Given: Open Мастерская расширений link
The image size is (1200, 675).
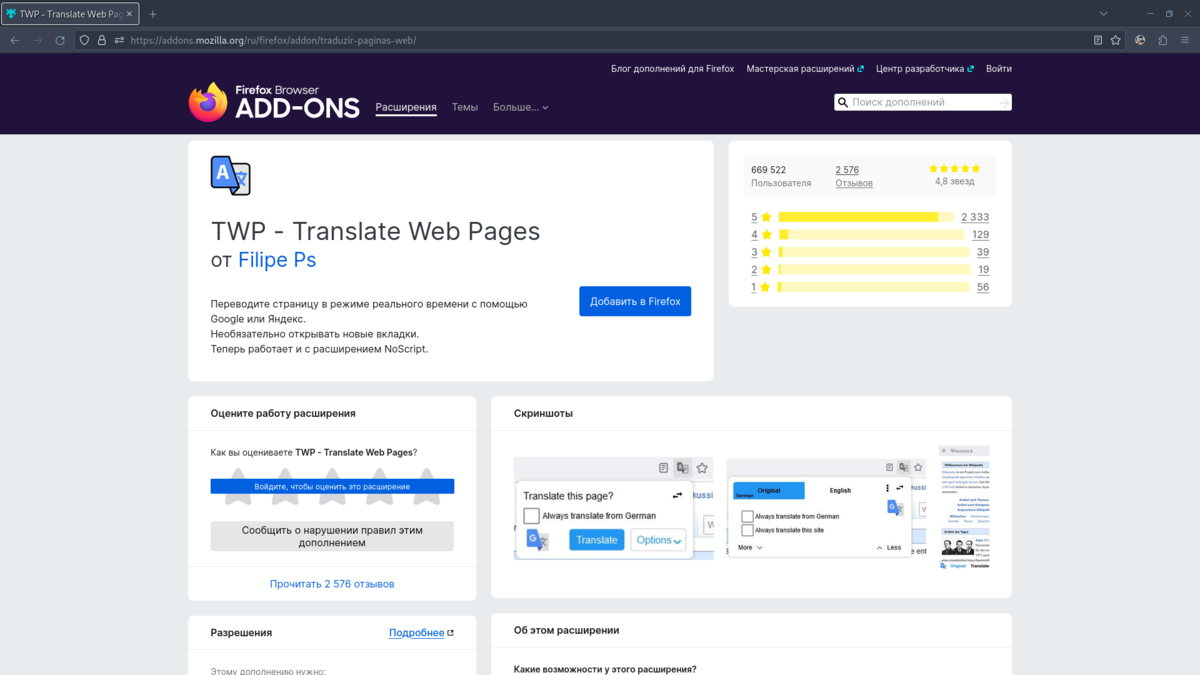Looking at the screenshot, I should (x=805, y=69).
